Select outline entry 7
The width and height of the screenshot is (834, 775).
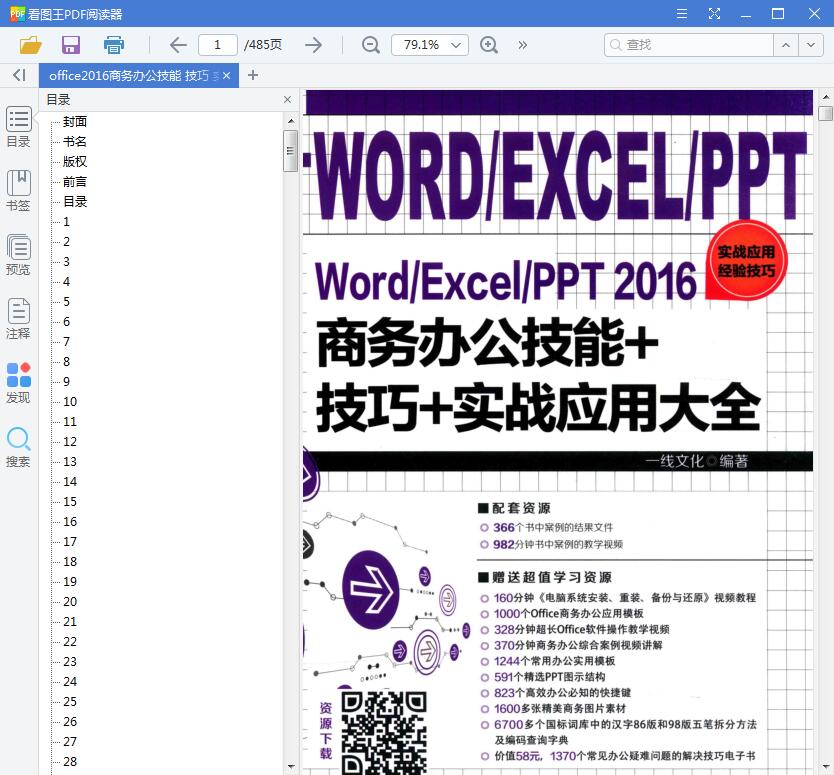click(x=66, y=341)
